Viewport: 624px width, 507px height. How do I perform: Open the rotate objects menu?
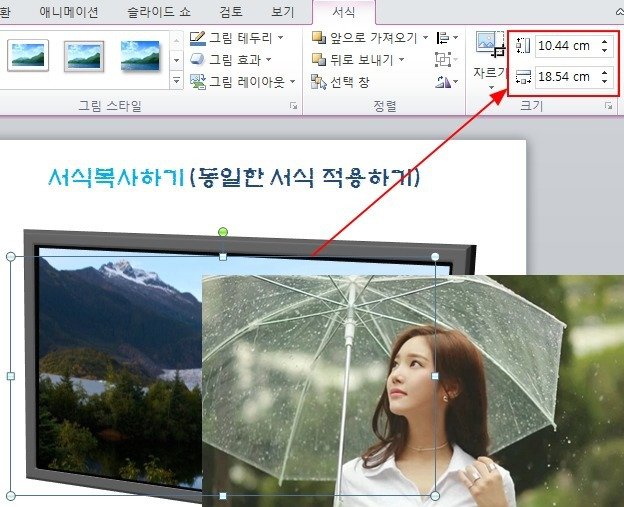[447, 82]
